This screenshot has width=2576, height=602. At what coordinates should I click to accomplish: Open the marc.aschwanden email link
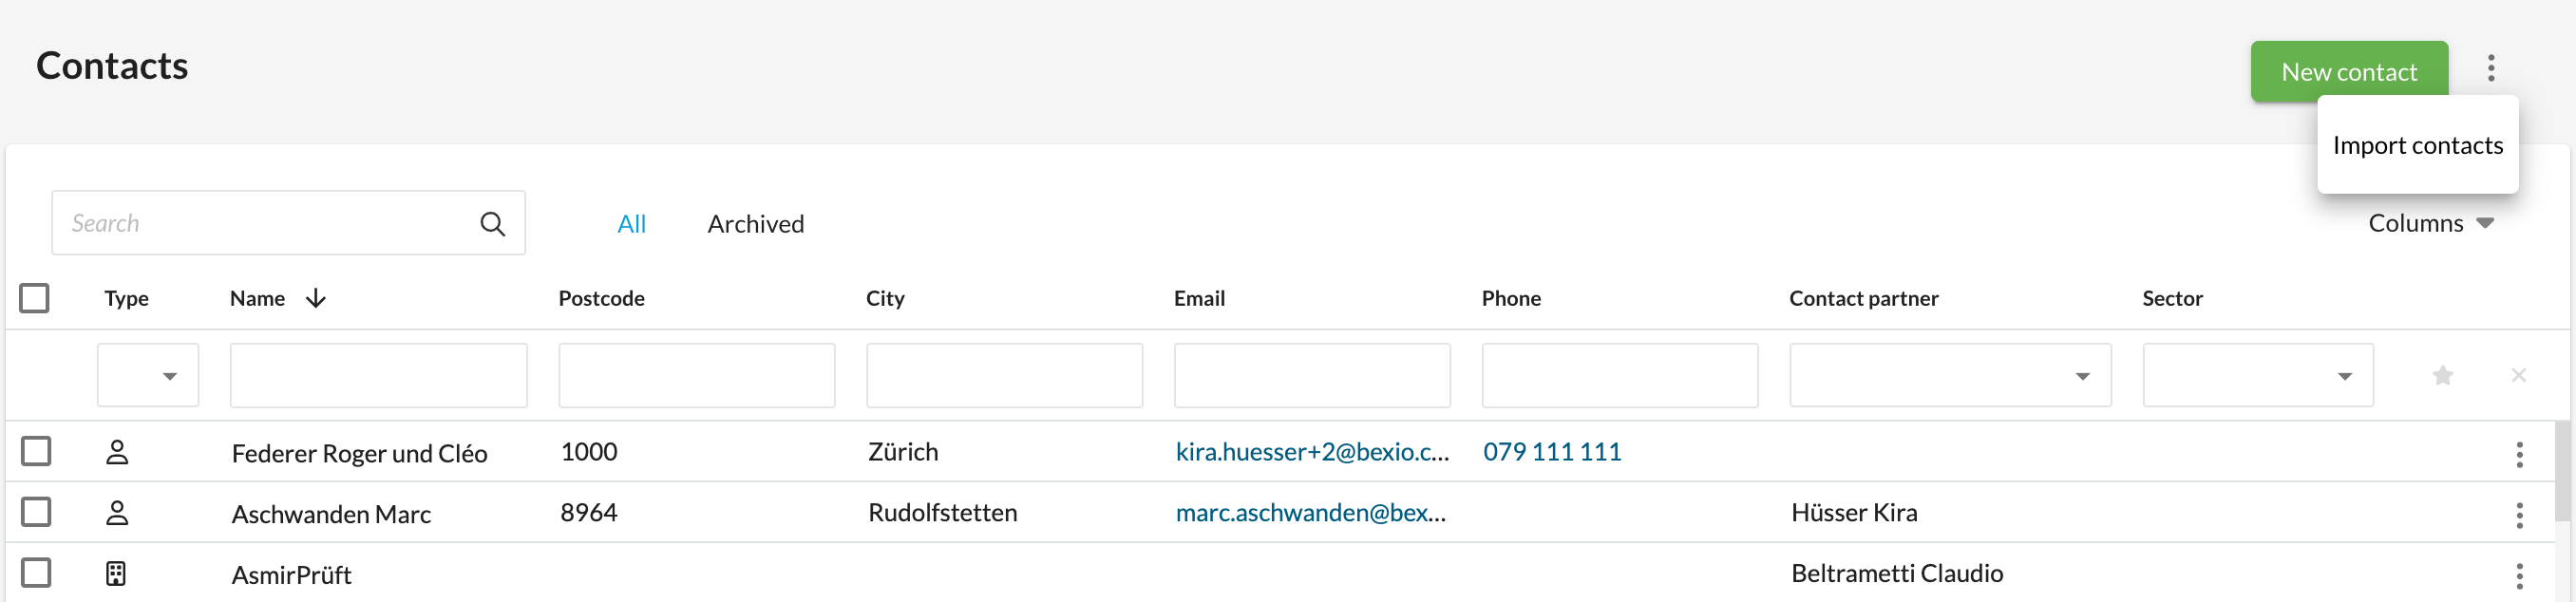[1310, 513]
